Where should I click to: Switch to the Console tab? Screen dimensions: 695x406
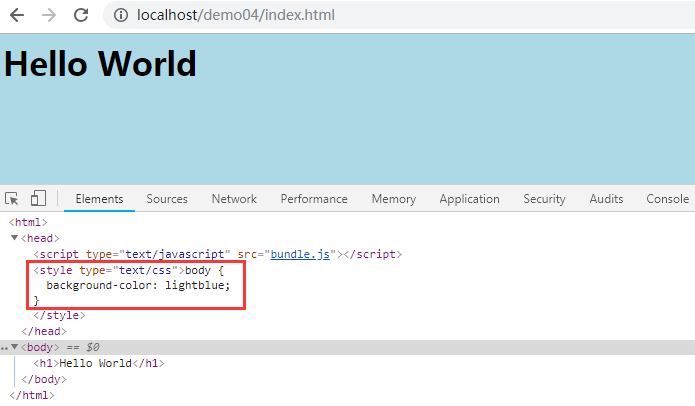tap(668, 199)
